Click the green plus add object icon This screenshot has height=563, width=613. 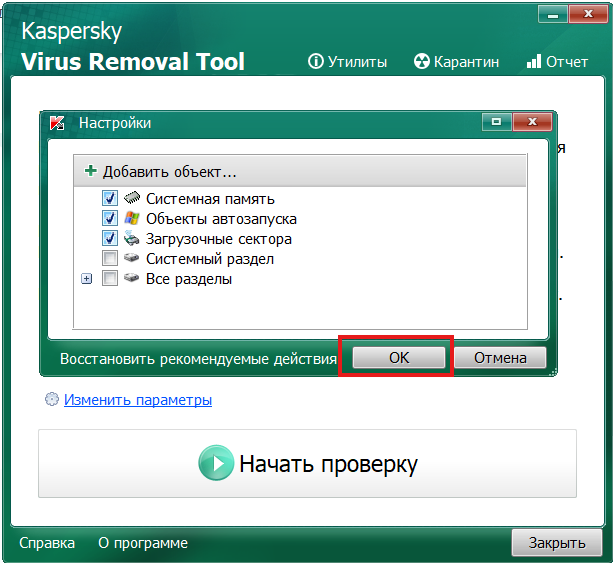click(90, 171)
